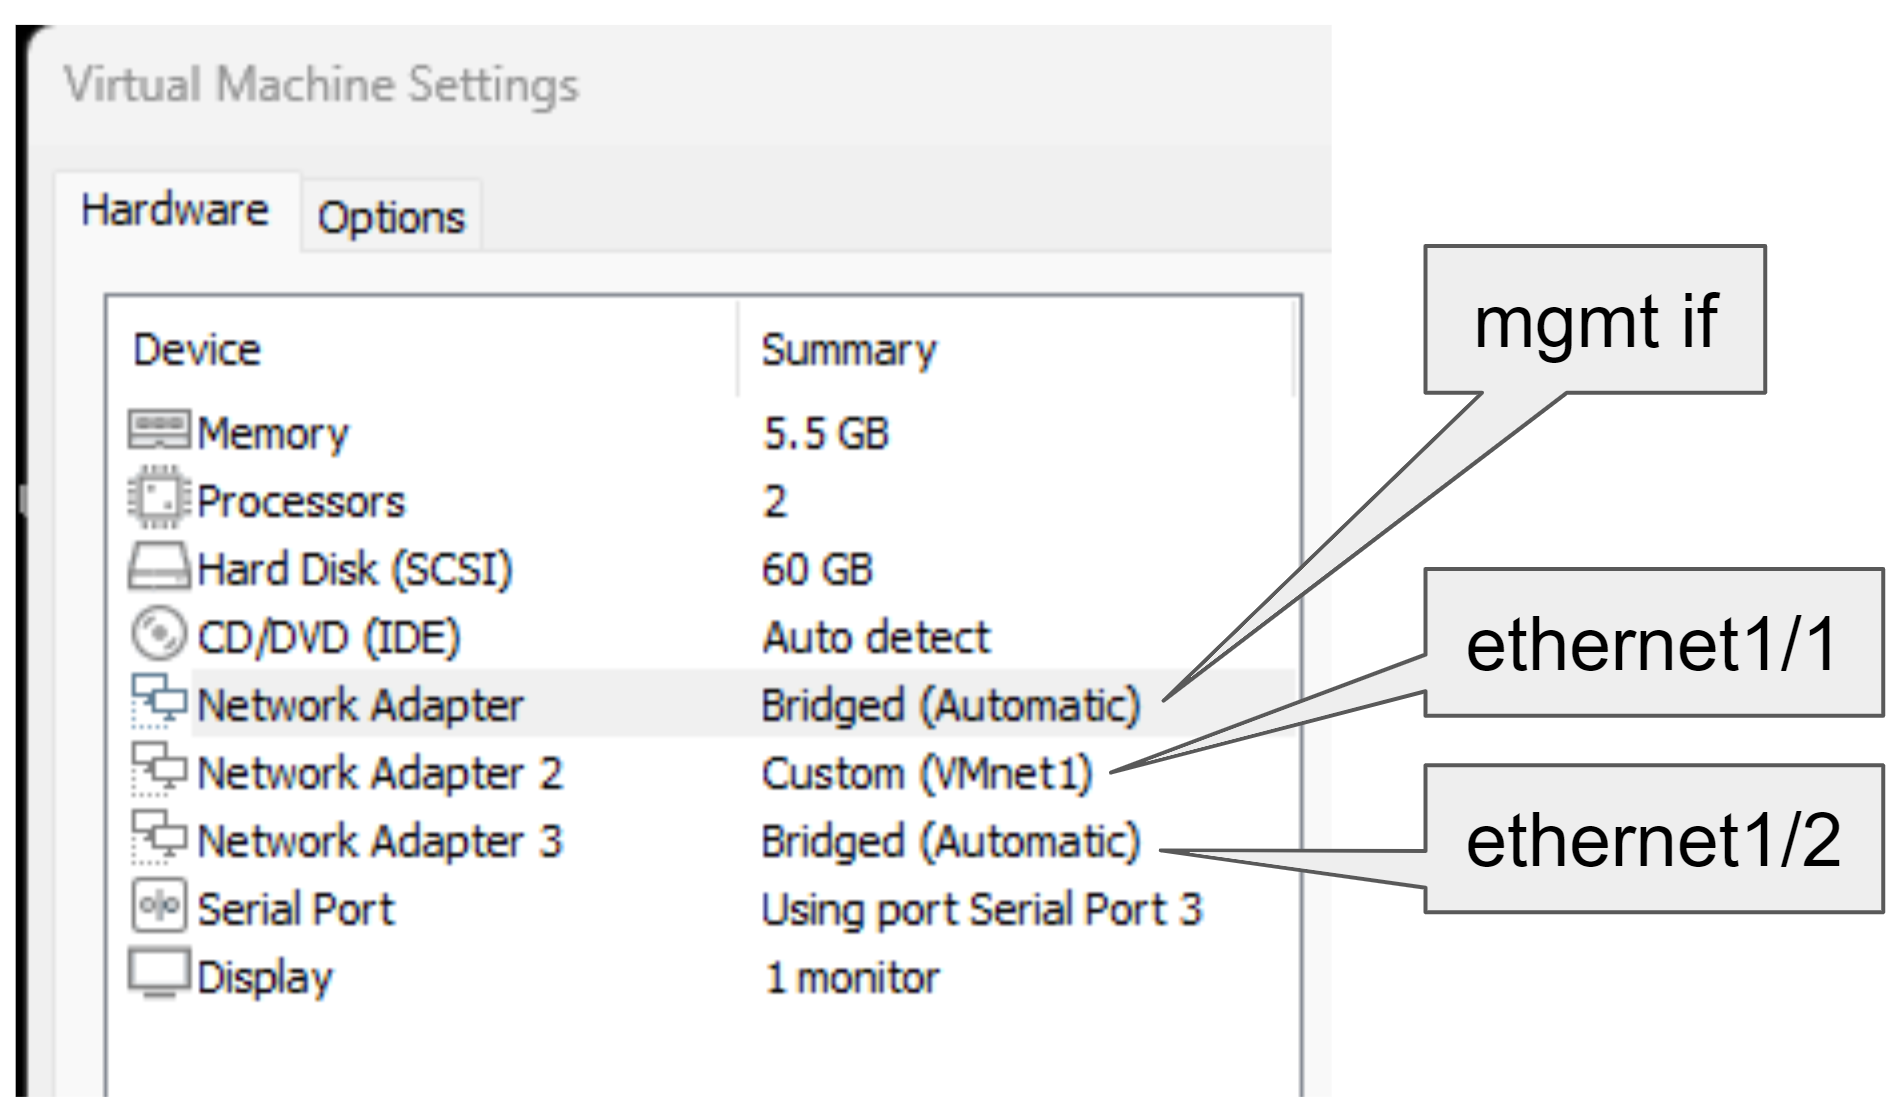Click the "mgmt if" callout box

(1595, 320)
